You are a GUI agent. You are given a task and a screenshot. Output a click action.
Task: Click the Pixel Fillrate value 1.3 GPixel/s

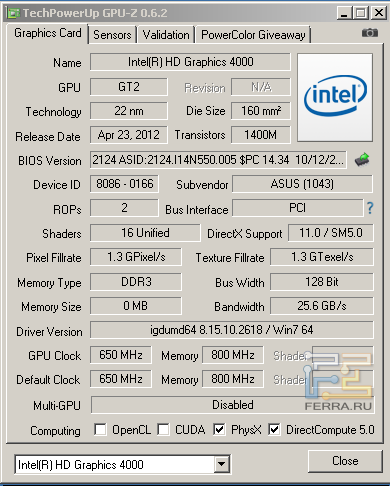pos(136,257)
